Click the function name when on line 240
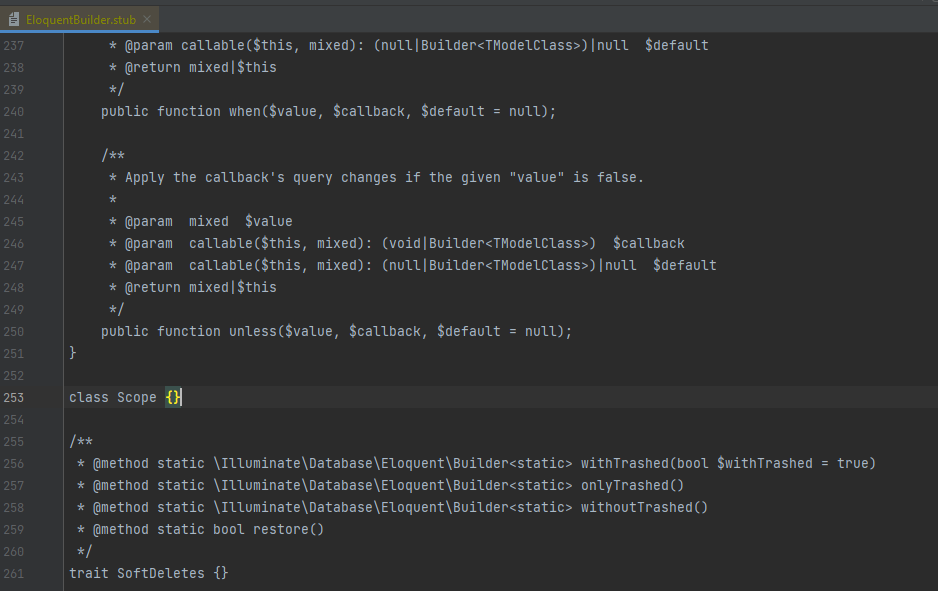This screenshot has height=591, width=938. click(x=245, y=111)
